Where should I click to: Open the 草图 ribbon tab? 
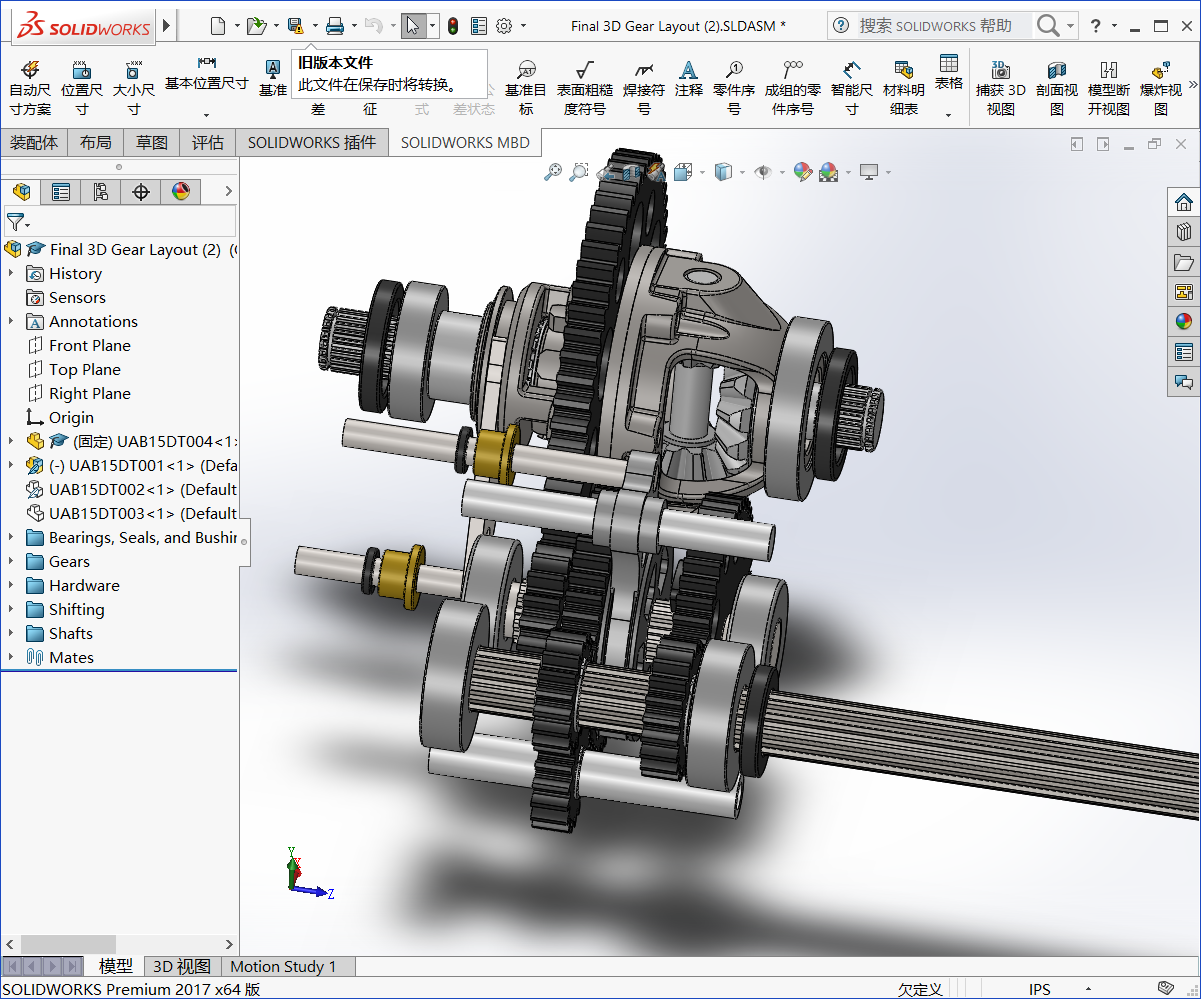(x=152, y=143)
